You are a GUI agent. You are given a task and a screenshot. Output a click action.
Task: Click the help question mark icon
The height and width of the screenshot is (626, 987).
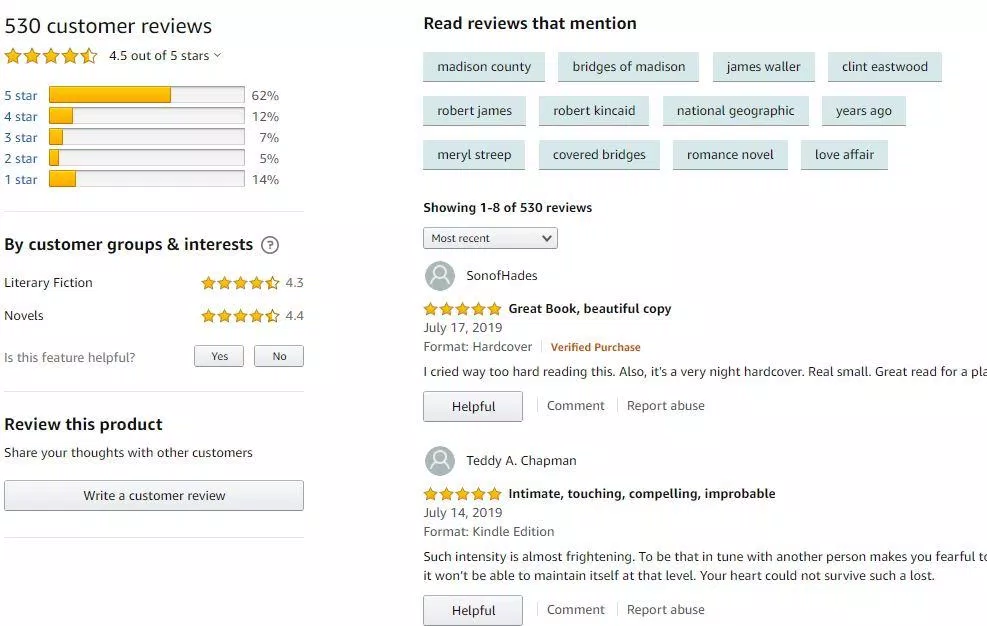click(x=269, y=245)
